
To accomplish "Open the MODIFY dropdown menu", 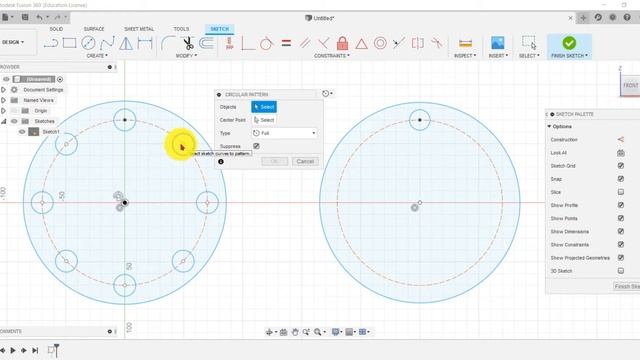I will 187,56.
